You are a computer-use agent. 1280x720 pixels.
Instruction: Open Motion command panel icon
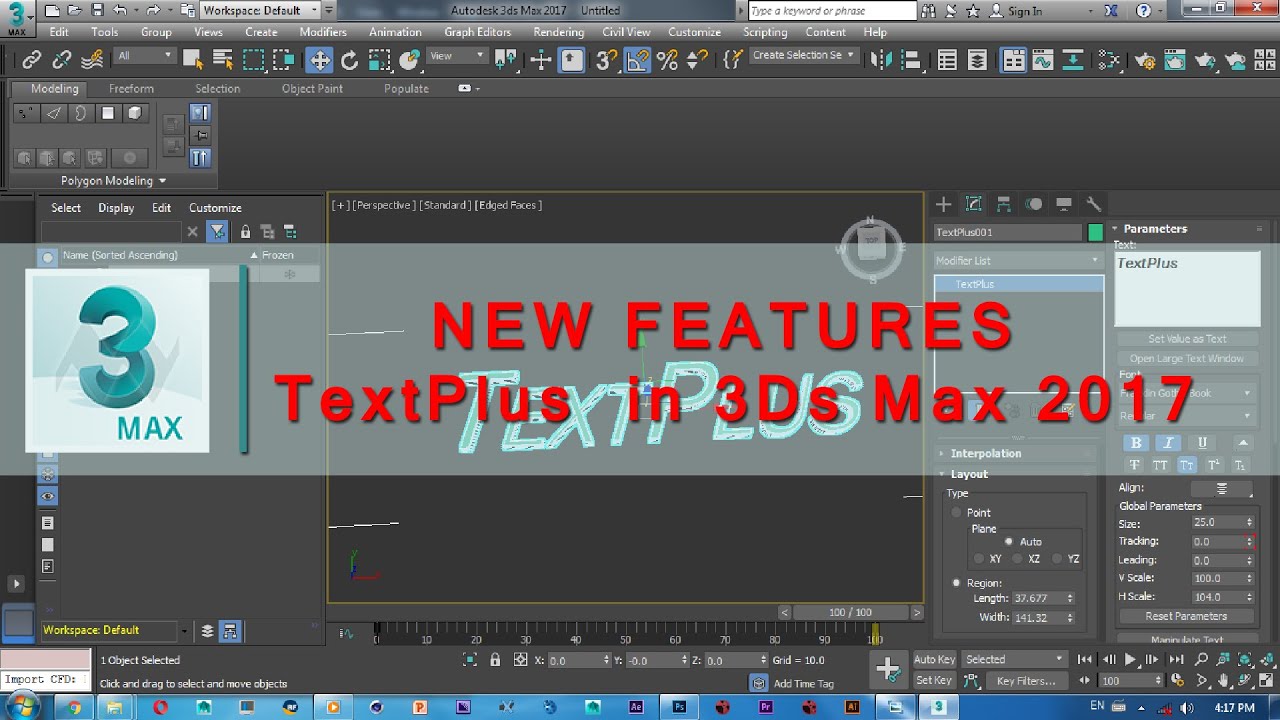click(1033, 204)
